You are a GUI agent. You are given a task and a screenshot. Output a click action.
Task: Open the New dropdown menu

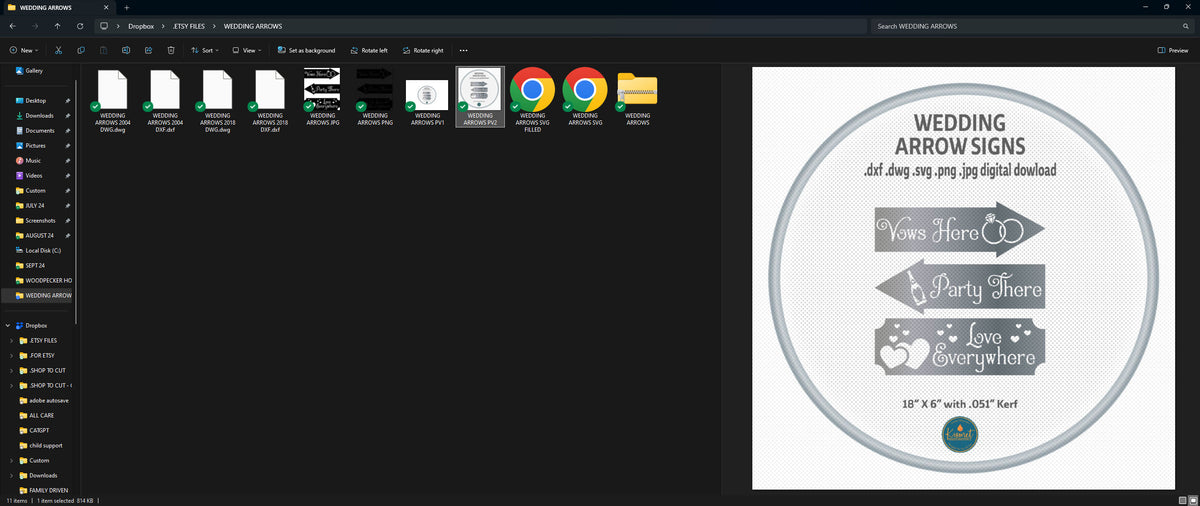point(23,50)
